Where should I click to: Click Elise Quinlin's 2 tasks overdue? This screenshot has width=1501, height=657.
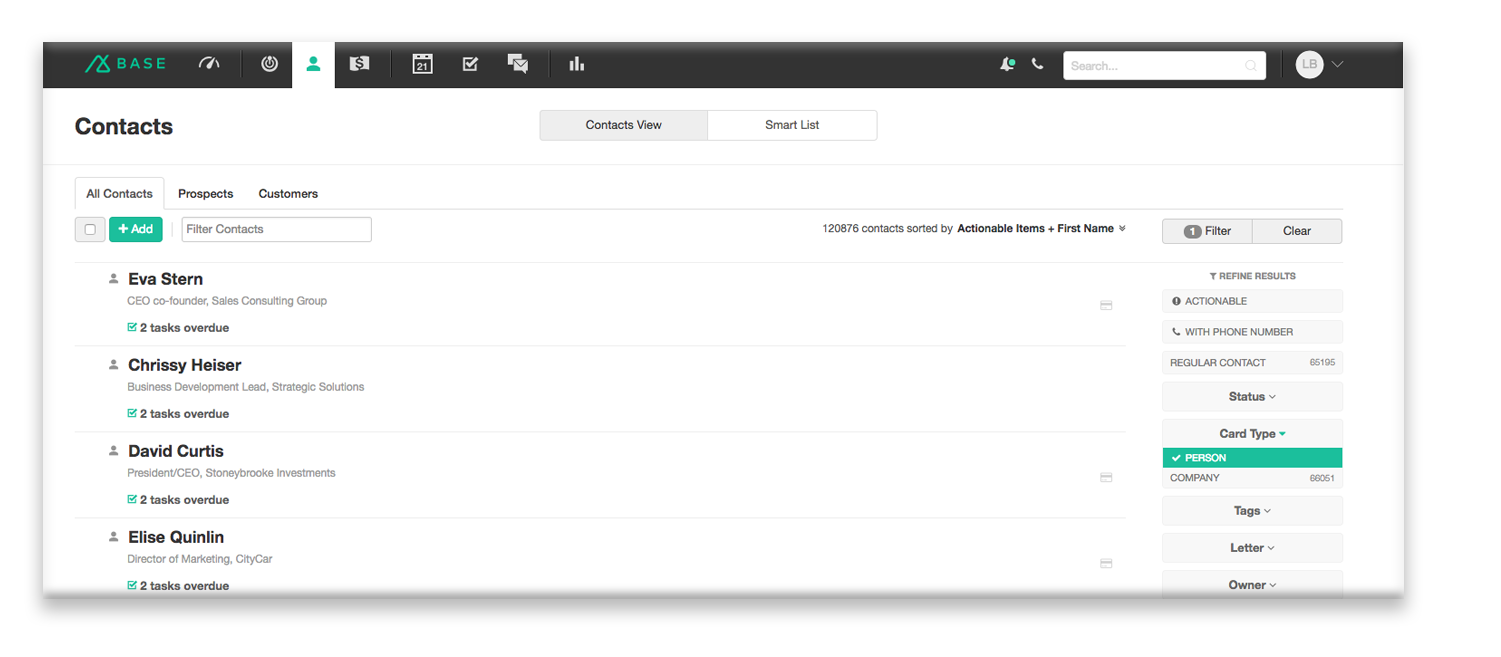click(184, 586)
